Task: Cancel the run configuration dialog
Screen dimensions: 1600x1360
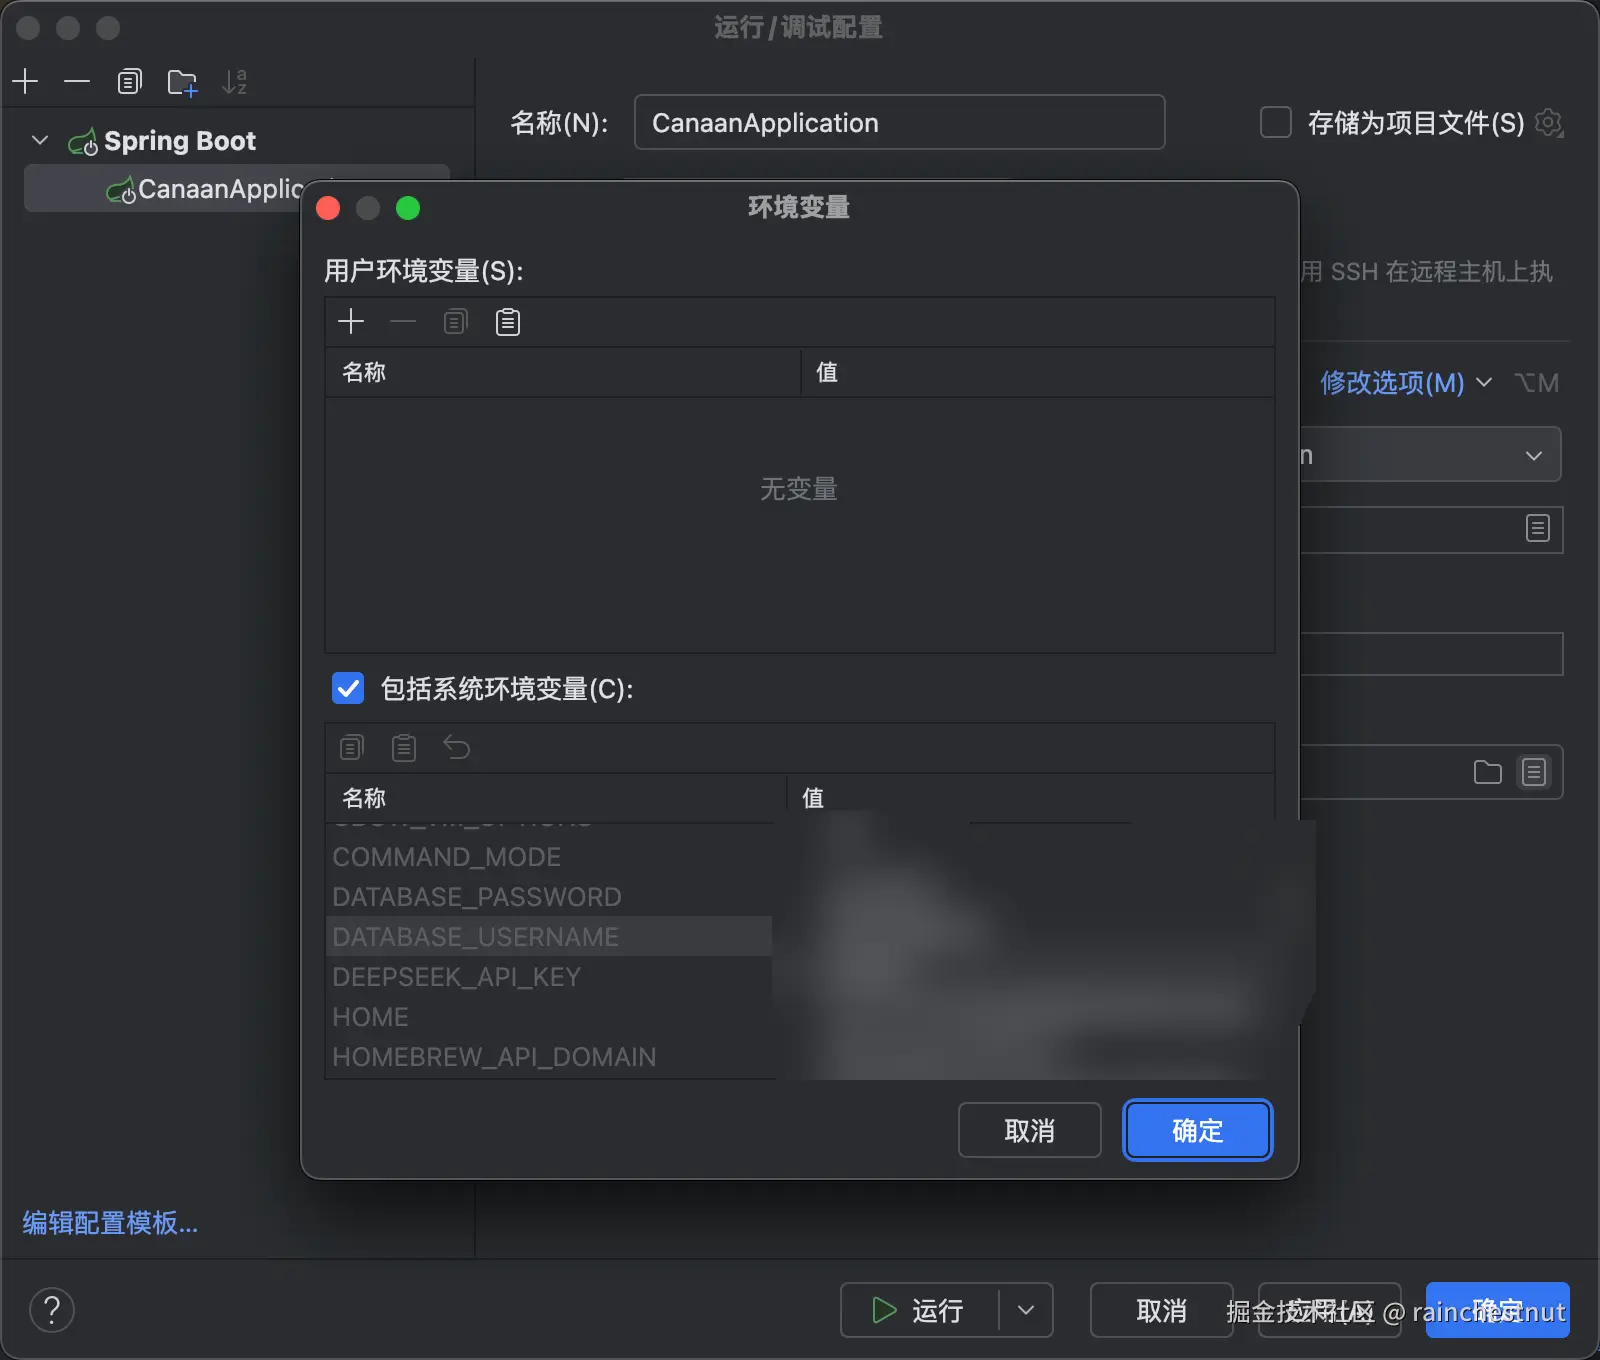Action: pos(1161,1310)
